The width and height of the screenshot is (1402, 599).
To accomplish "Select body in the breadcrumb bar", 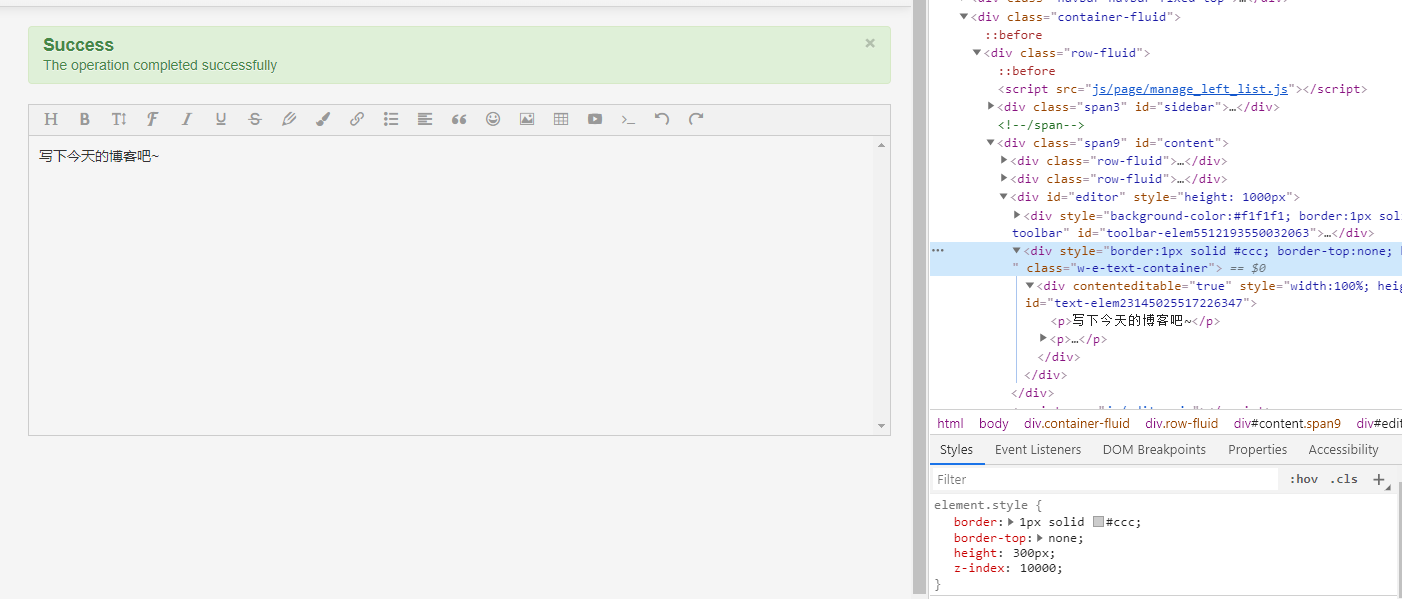I will coord(993,424).
